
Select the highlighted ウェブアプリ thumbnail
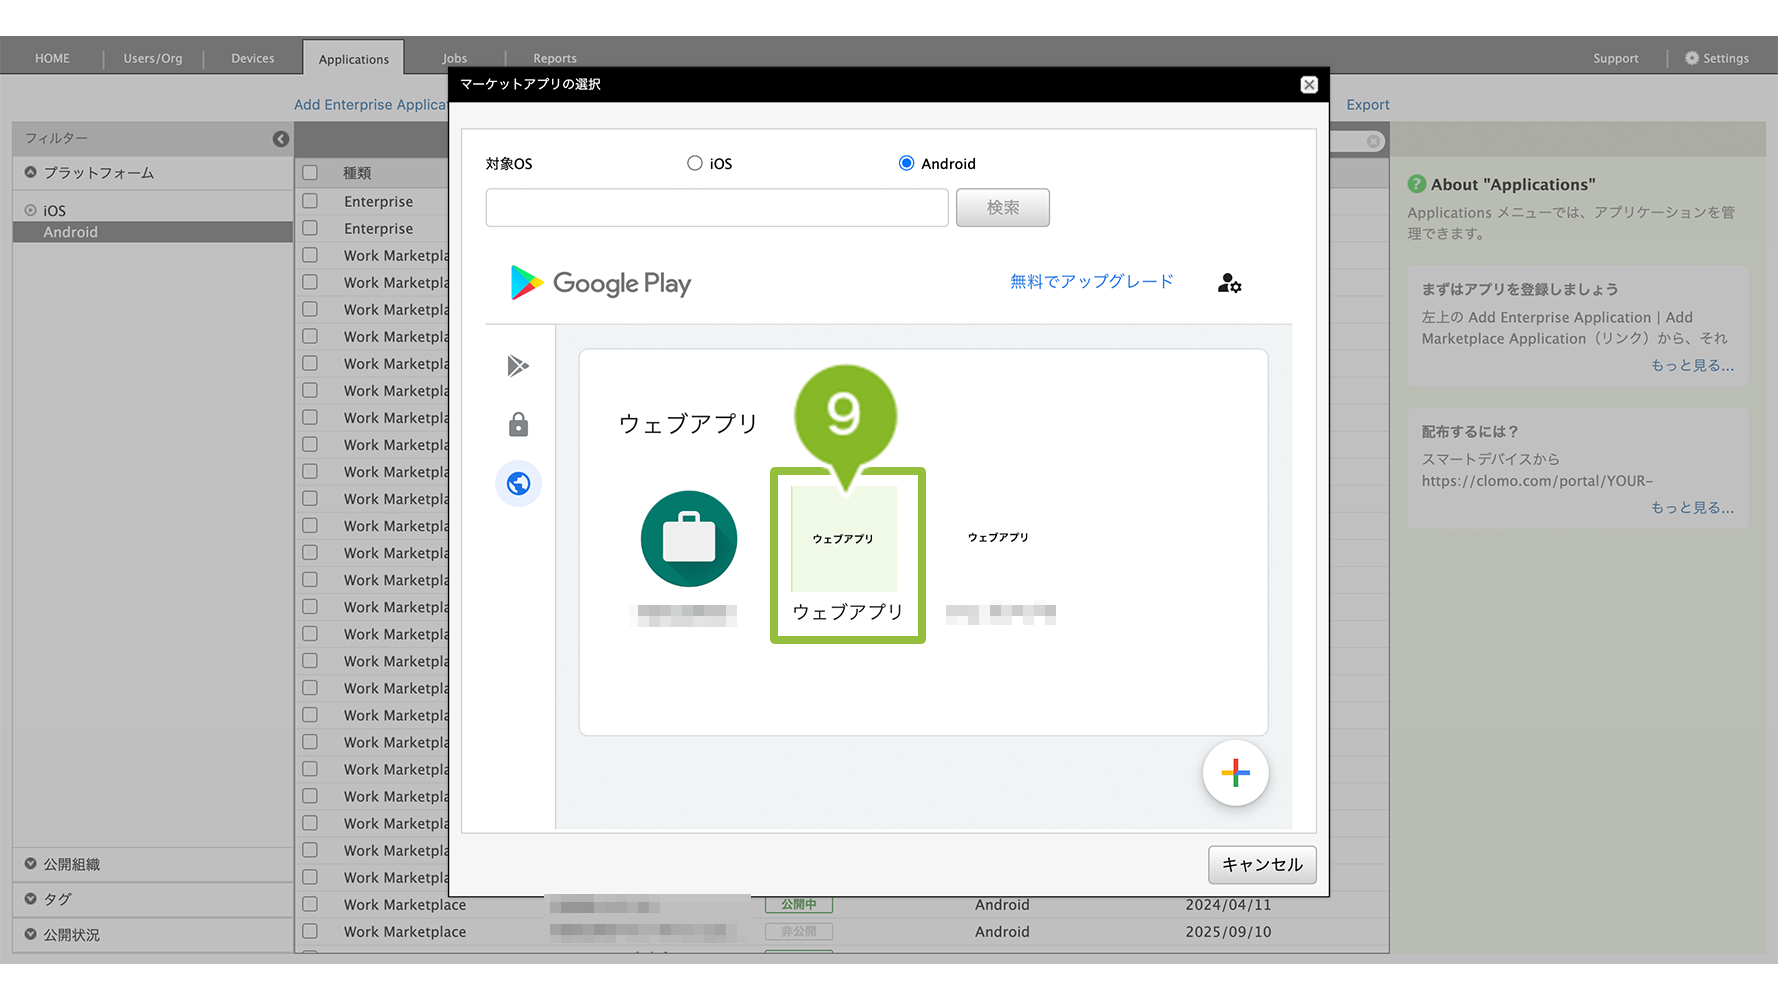(845, 540)
